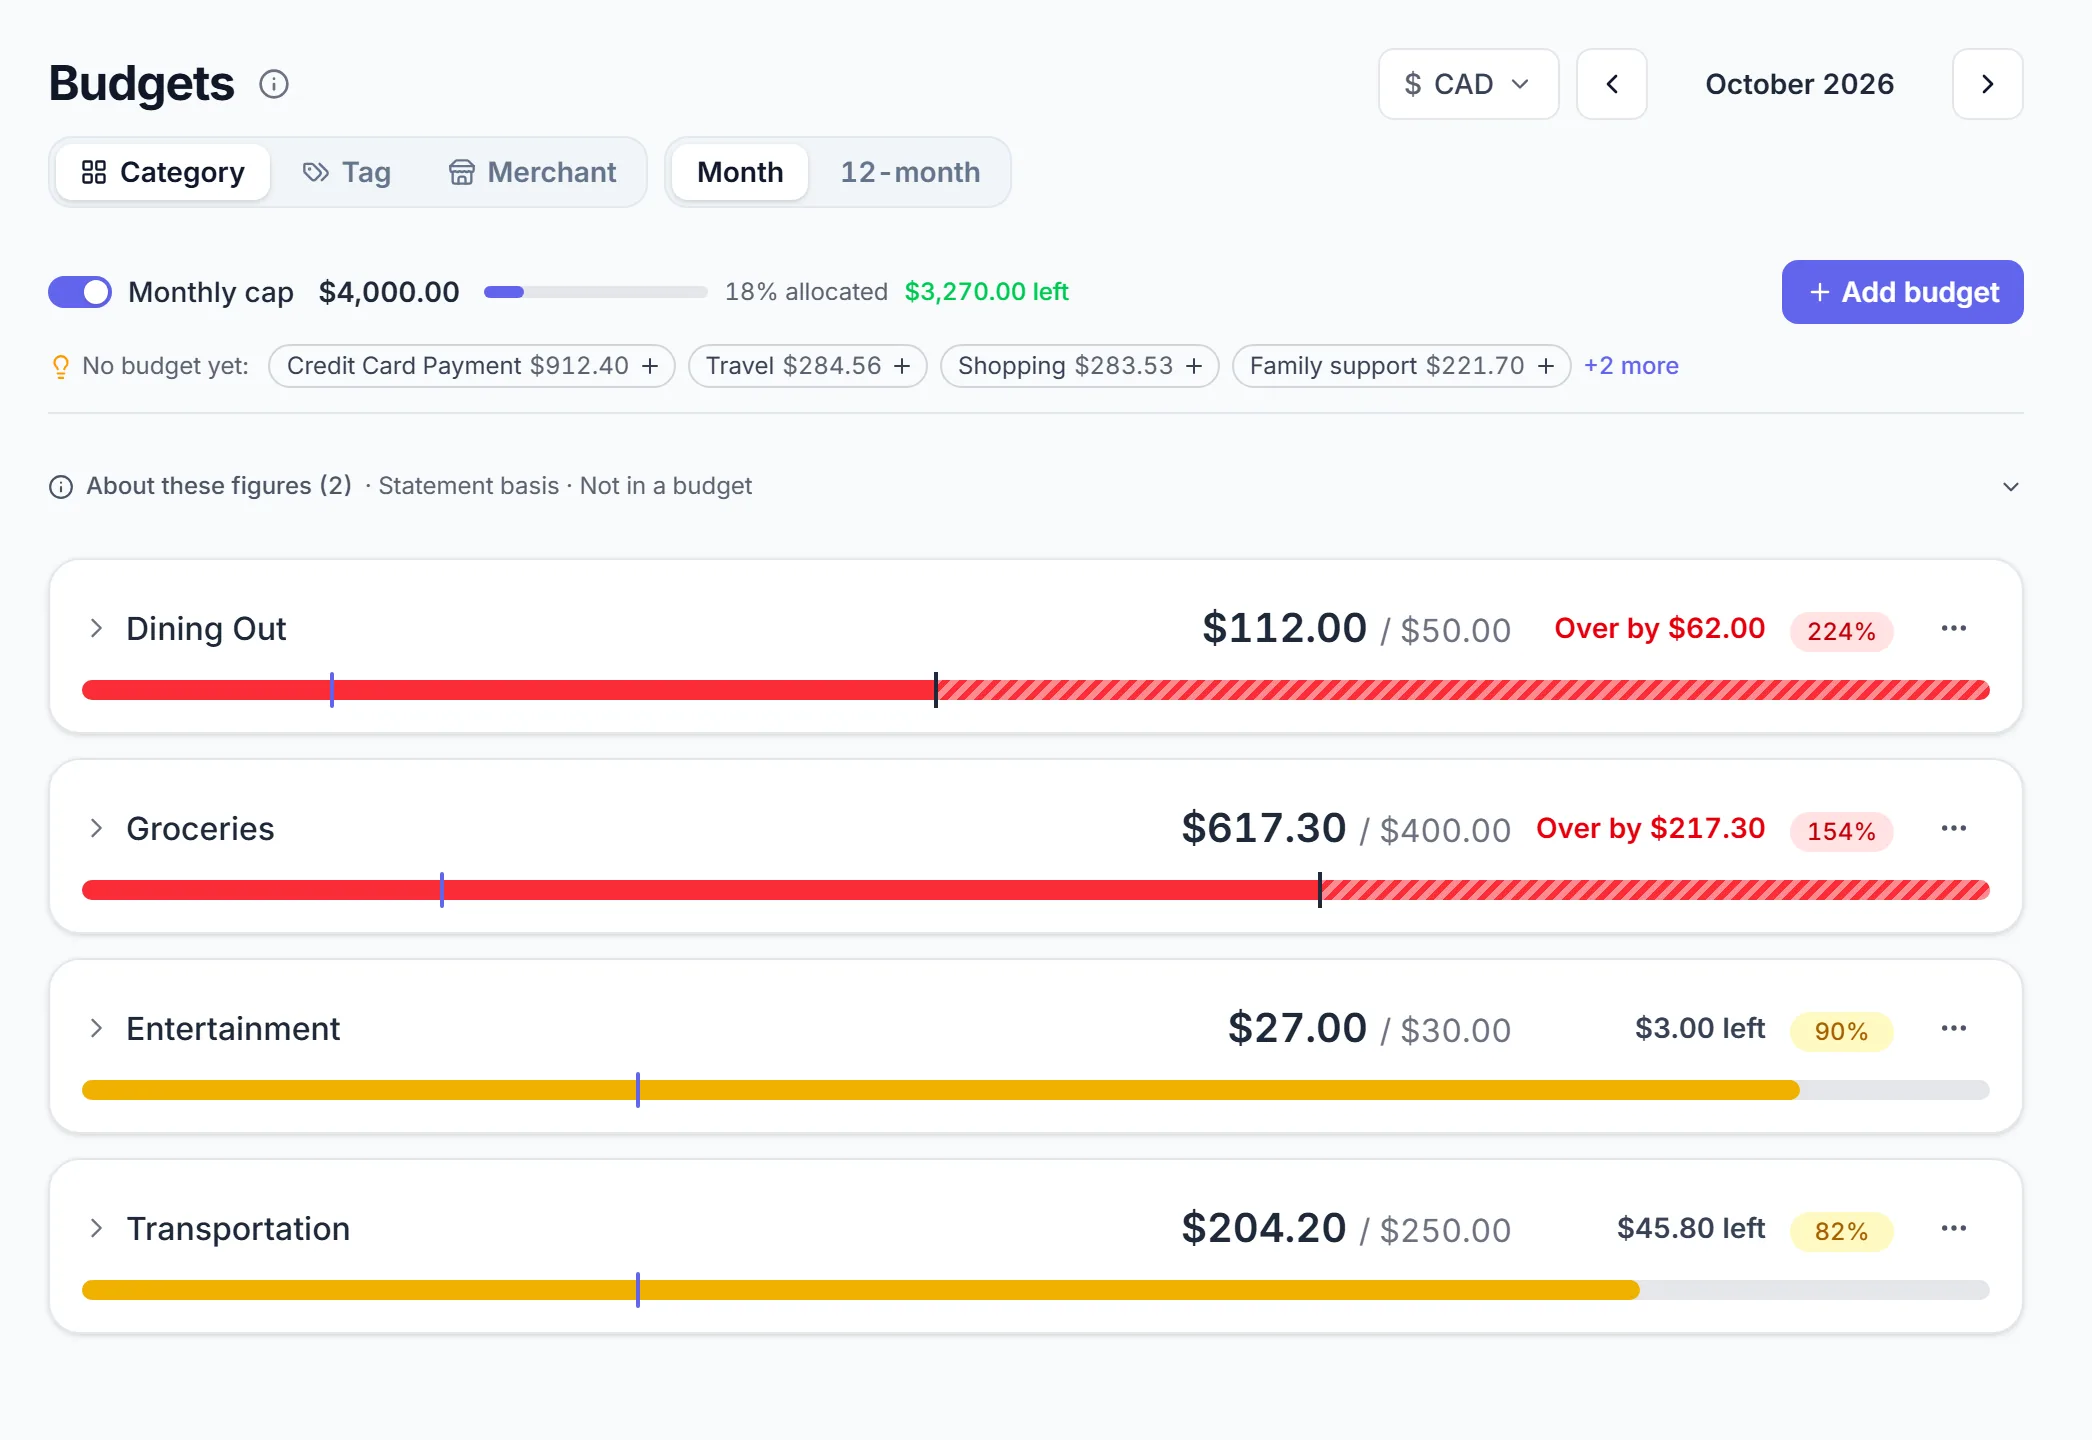The image size is (2092, 1440).
Task: Toggle the Monthly cap switch
Action: [80, 292]
